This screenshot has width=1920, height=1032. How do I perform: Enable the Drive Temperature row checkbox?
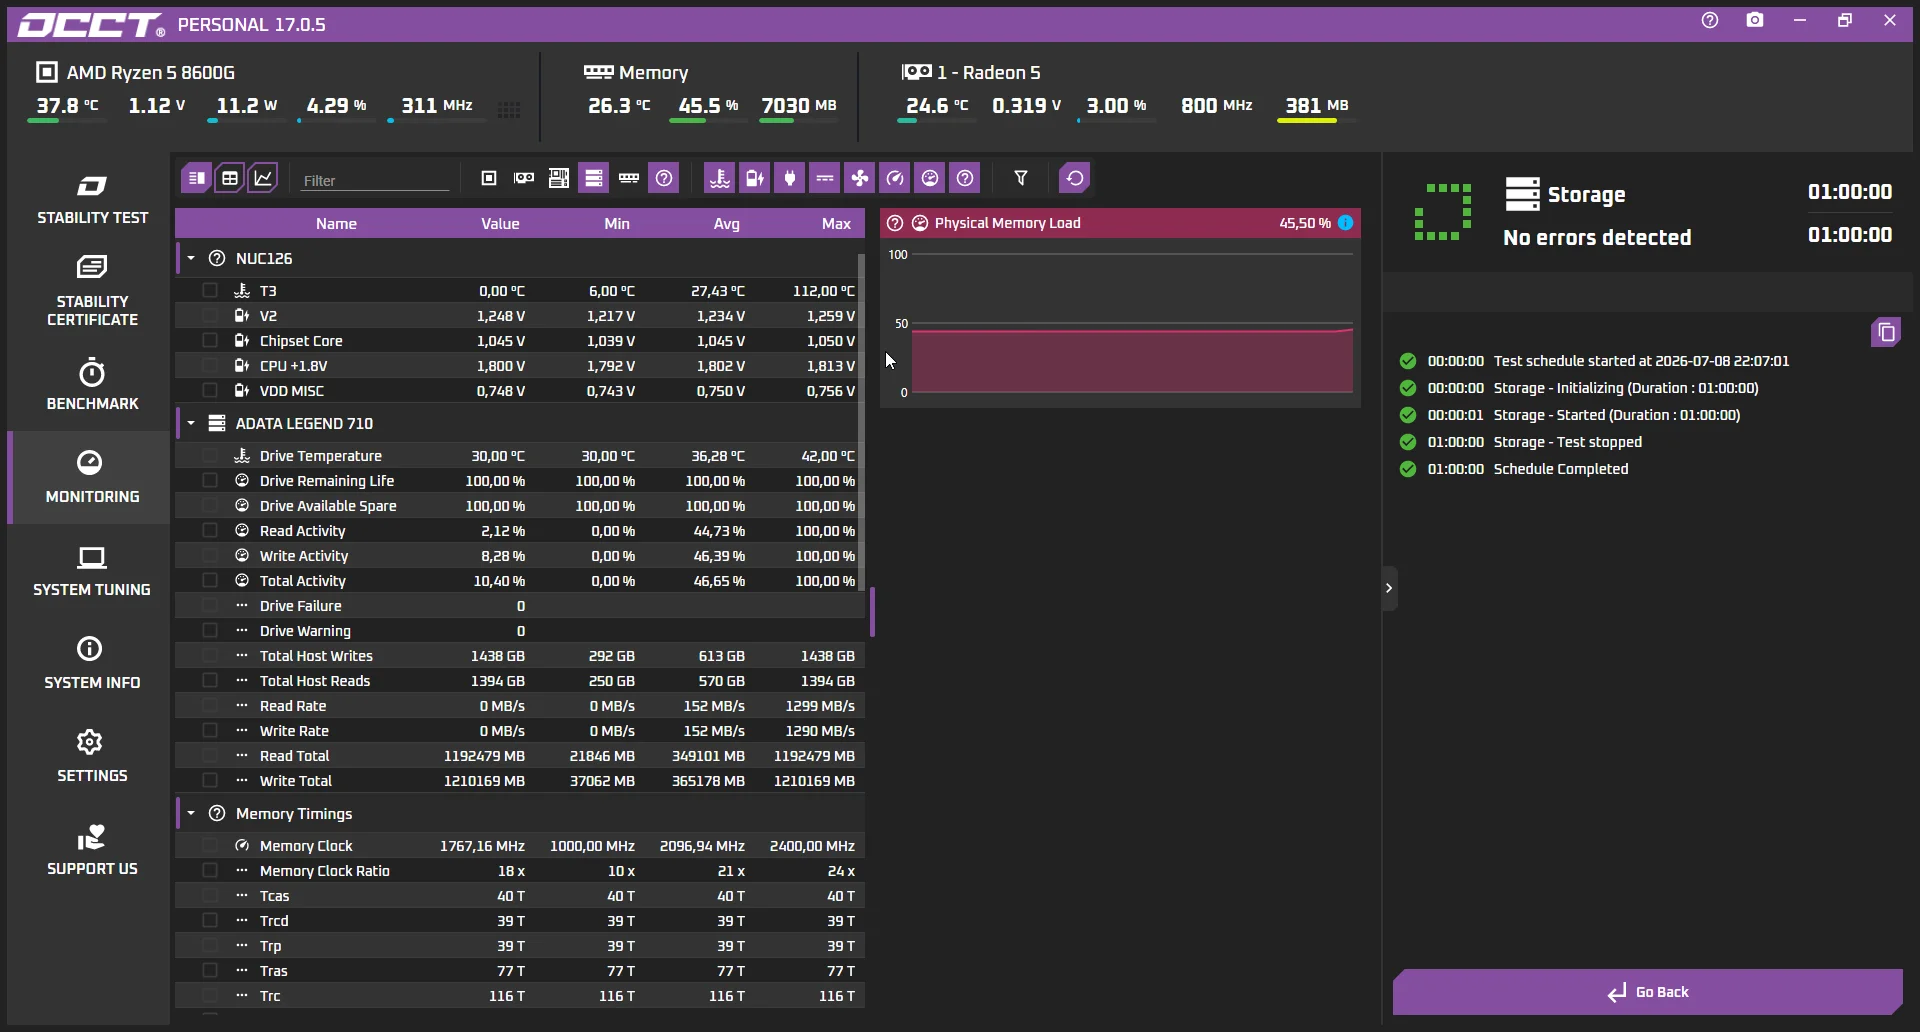click(x=210, y=455)
